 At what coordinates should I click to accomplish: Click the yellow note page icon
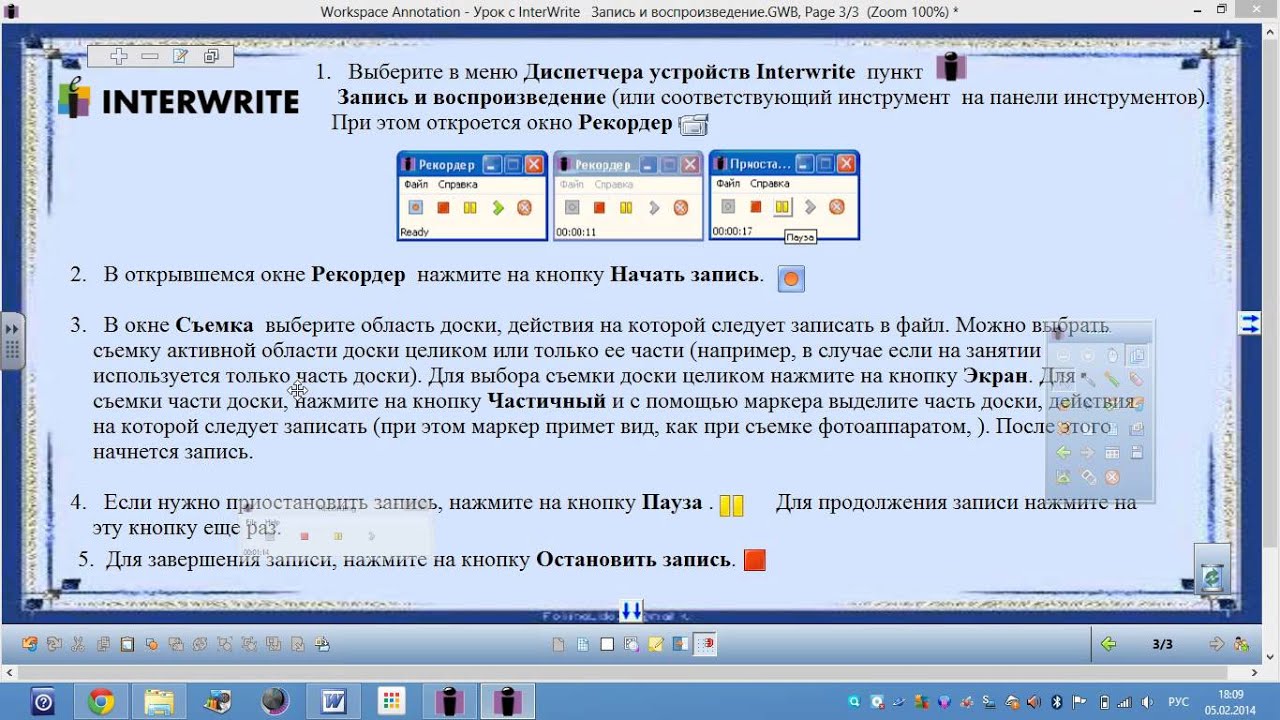point(656,644)
